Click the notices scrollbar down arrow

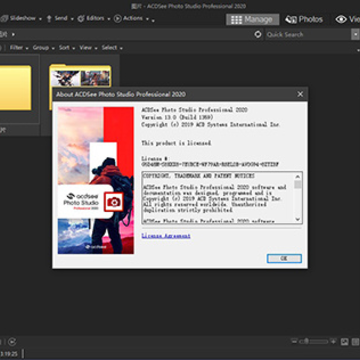[298, 219]
